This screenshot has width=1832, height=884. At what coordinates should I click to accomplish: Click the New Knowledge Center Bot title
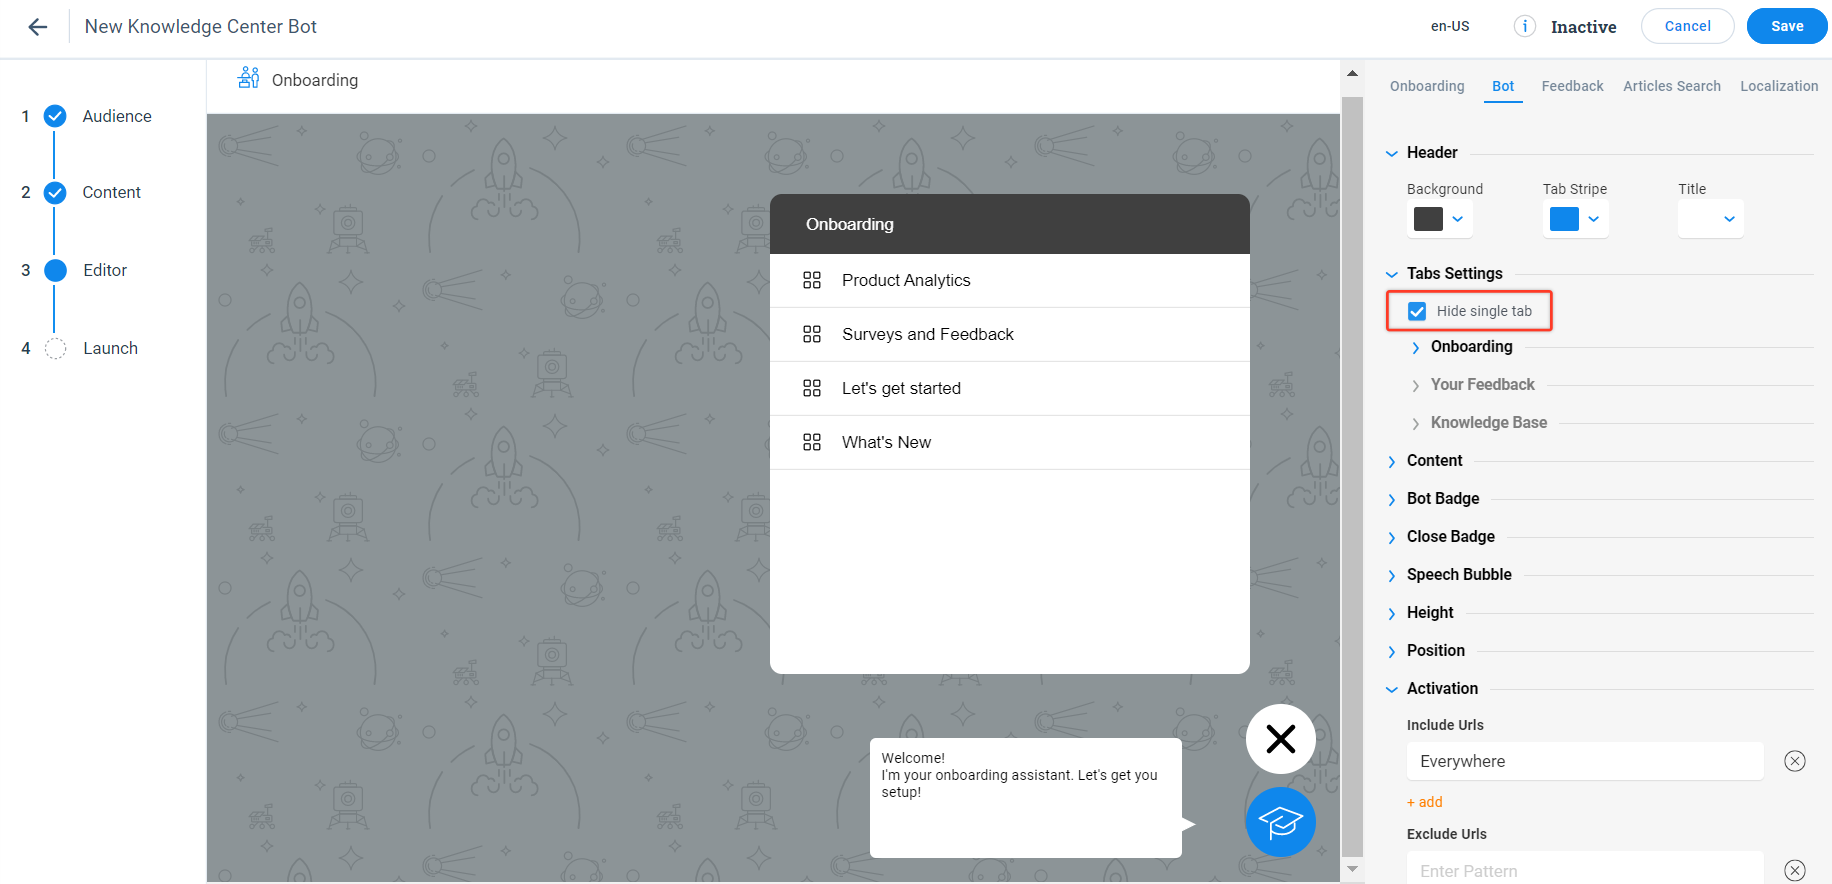201,27
